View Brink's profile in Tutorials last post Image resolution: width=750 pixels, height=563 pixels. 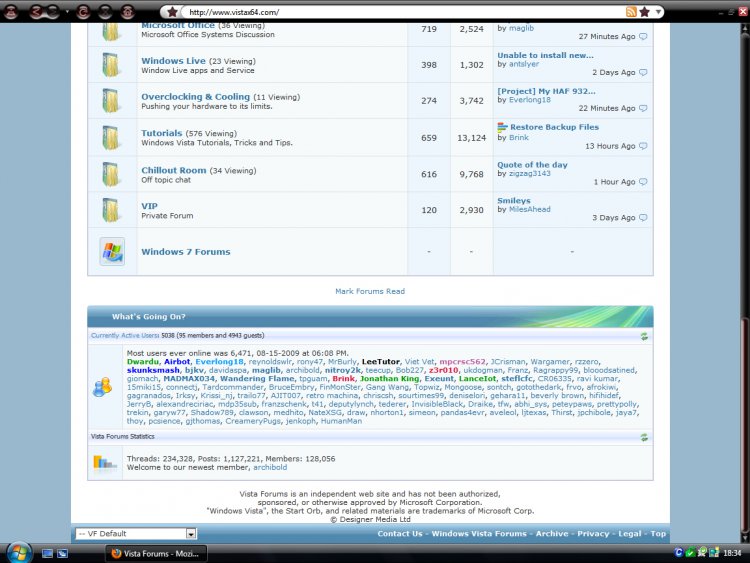pyautogui.click(x=519, y=137)
